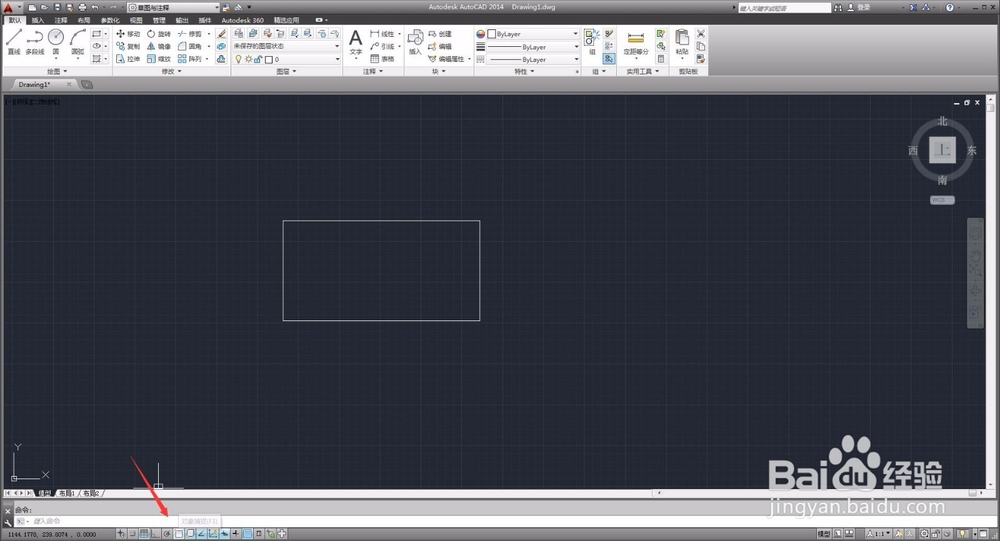Click the Undo arrow in quick access toolbar

(95, 7)
